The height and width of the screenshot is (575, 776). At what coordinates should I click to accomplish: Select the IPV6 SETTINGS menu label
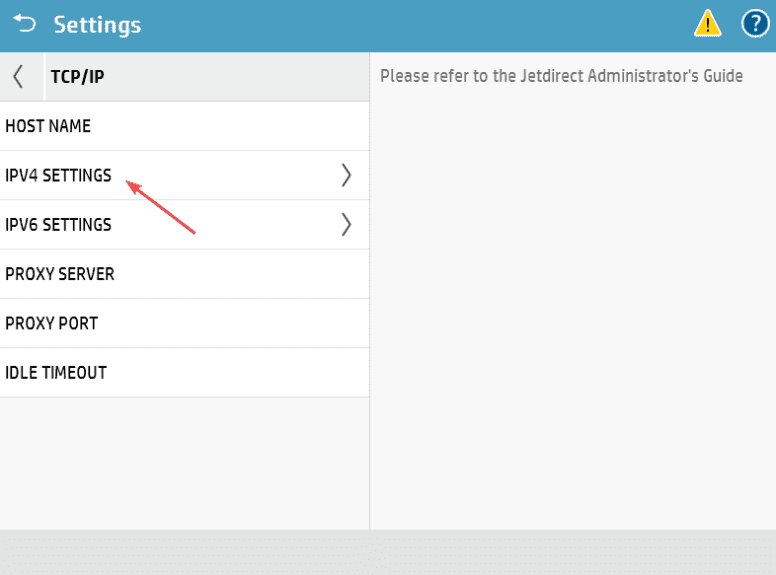(58, 224)
